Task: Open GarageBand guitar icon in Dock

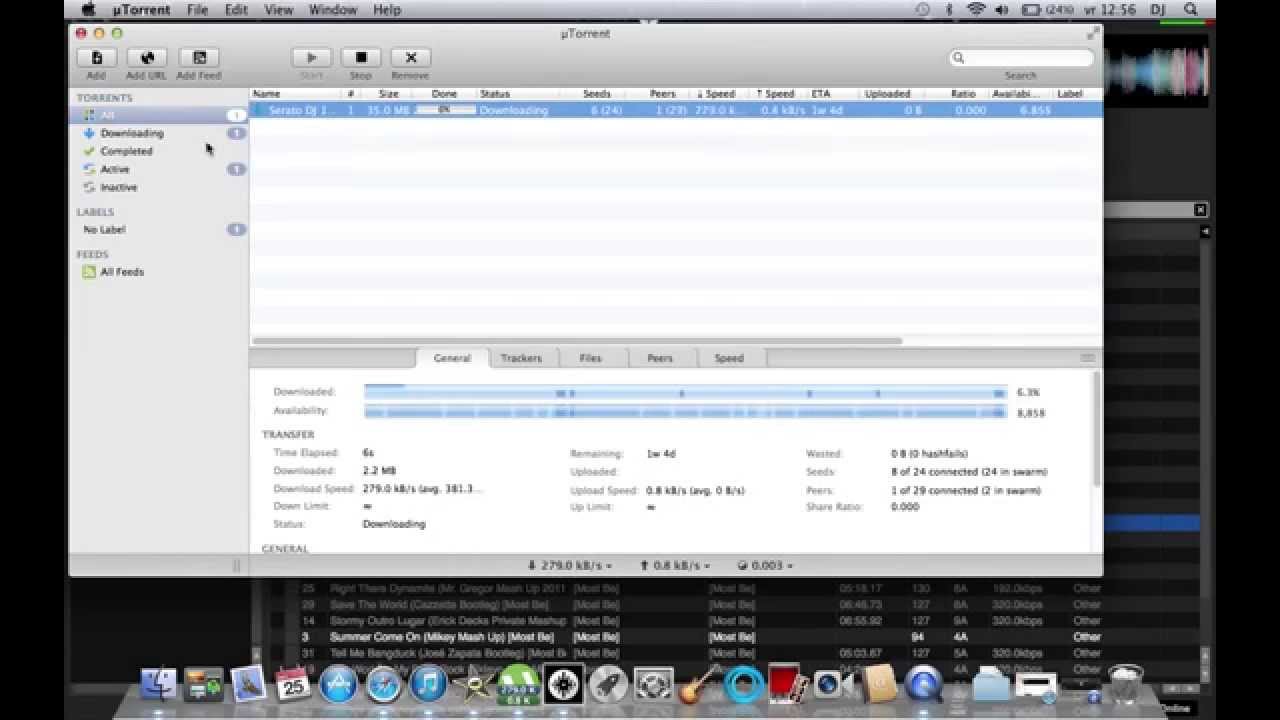Action: (699, 685)
